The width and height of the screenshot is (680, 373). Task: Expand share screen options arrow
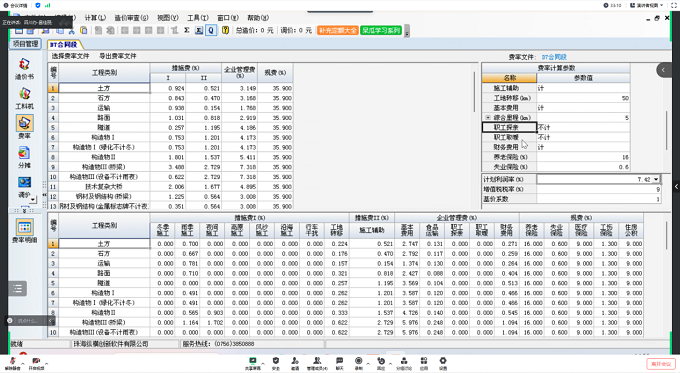point(263,363)
